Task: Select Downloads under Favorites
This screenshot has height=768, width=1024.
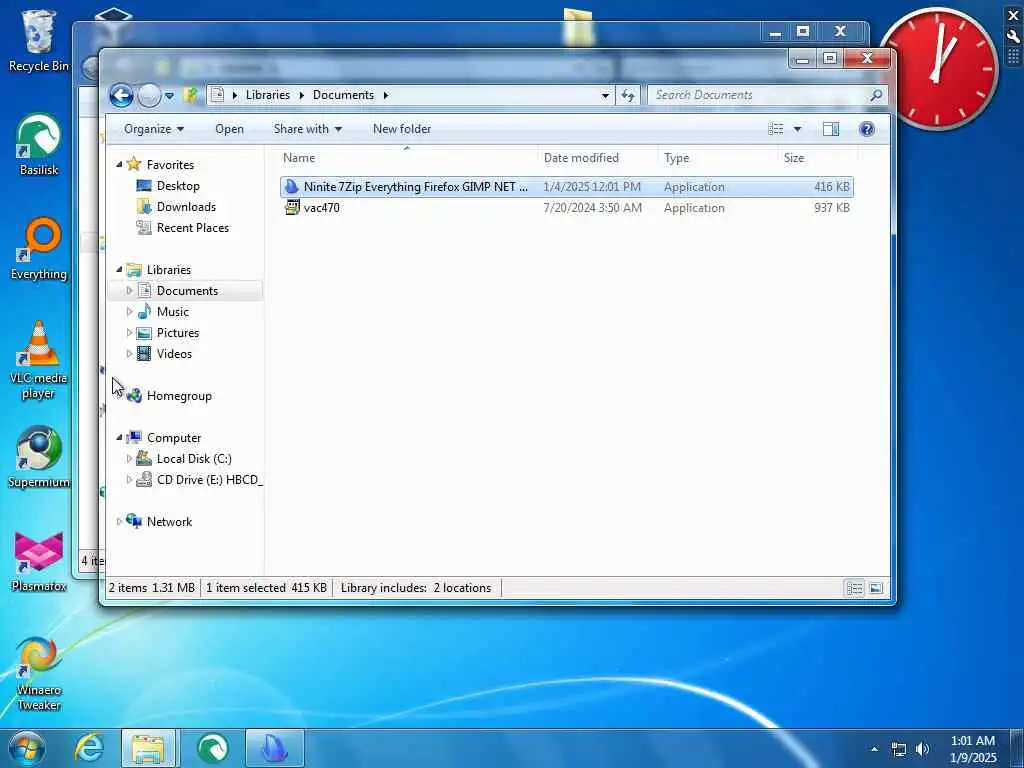Action: (x=186, y=207)
